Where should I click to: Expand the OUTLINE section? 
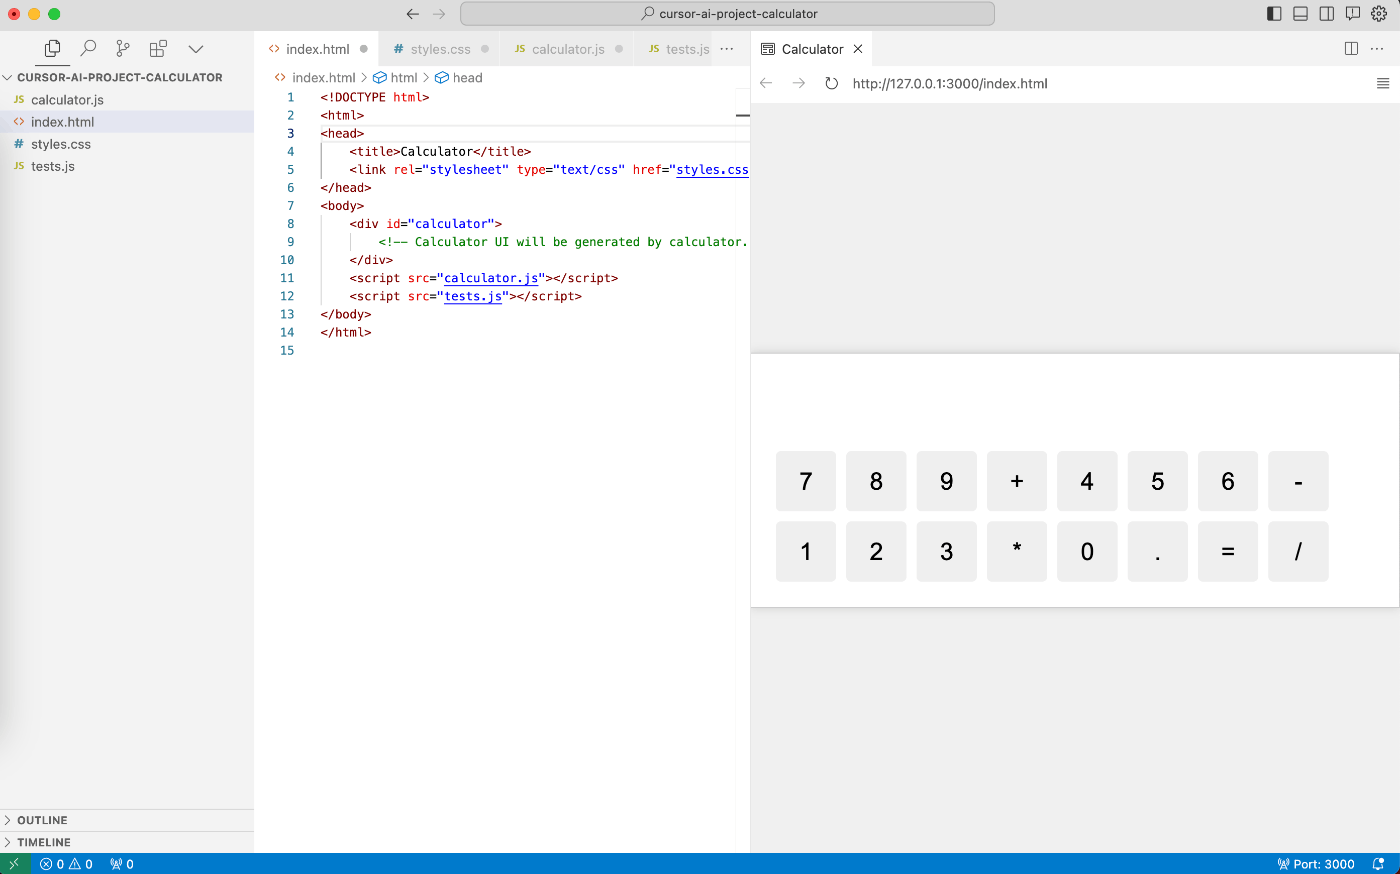click(127, 820)
